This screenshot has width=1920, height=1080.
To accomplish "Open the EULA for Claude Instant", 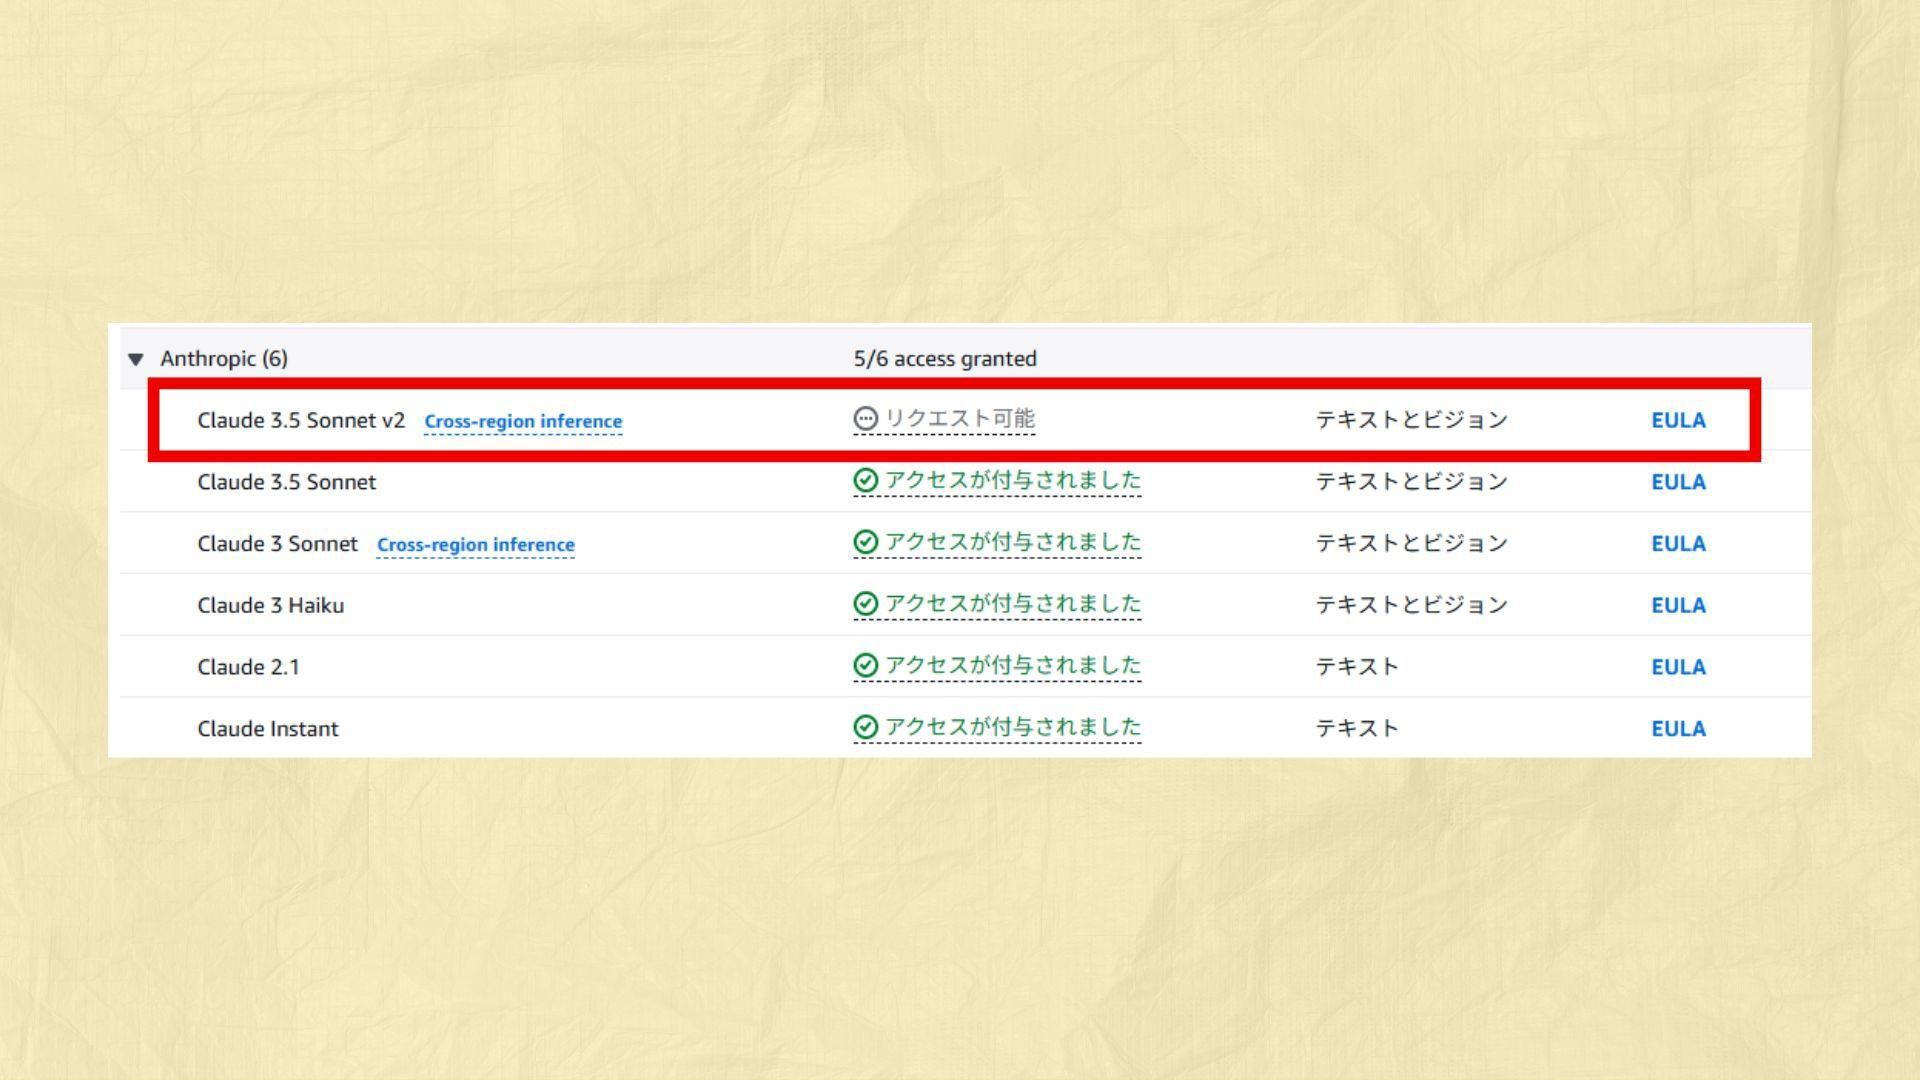I will [1678, 729].
